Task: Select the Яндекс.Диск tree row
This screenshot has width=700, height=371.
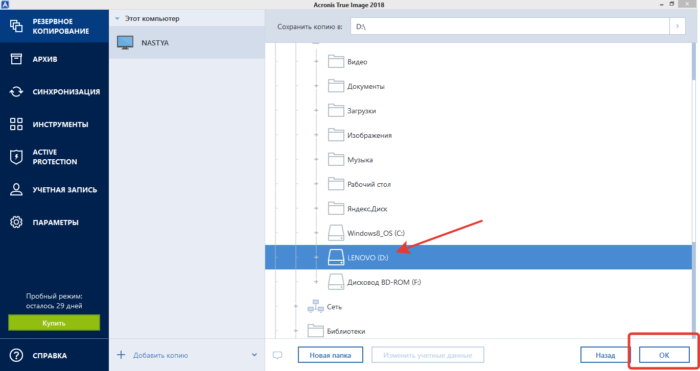Action: [479, 208]
